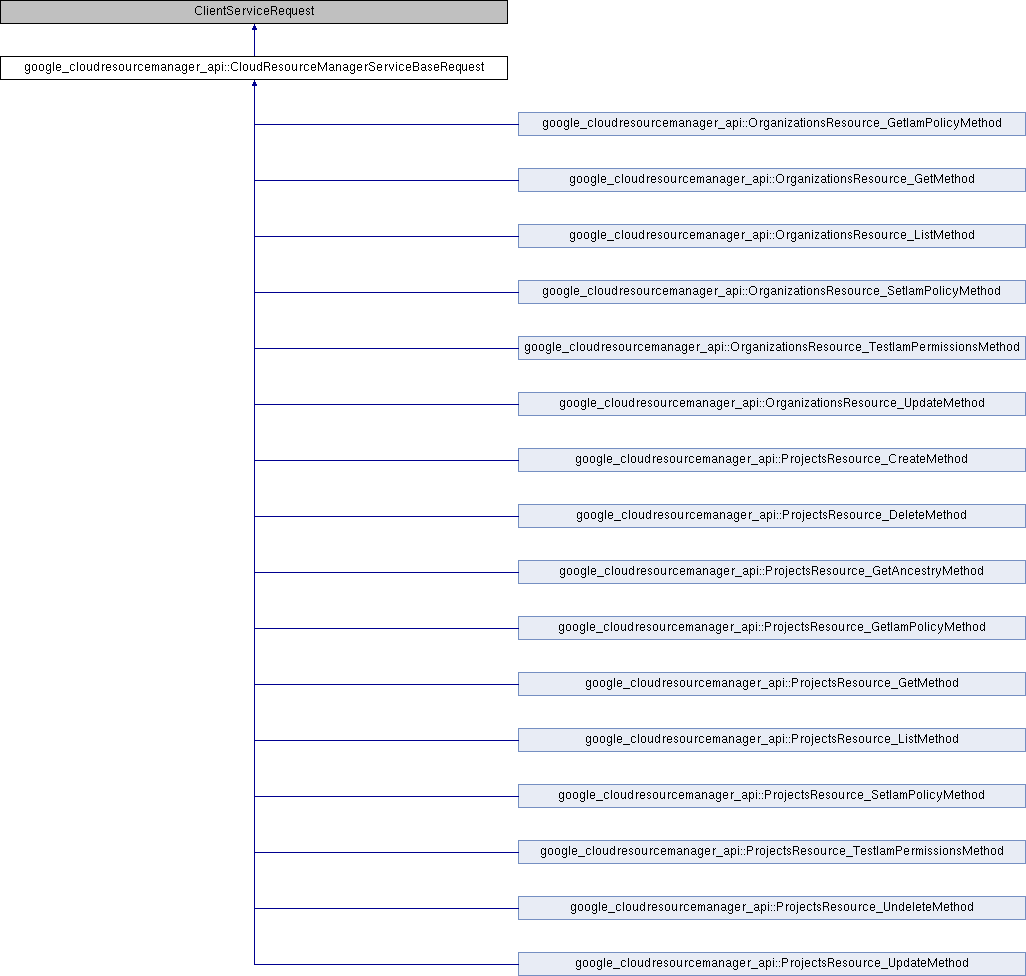Open ProjectsResource_GetAncestryMethod class
1026x976 pixels.
(x=771, y=572)
